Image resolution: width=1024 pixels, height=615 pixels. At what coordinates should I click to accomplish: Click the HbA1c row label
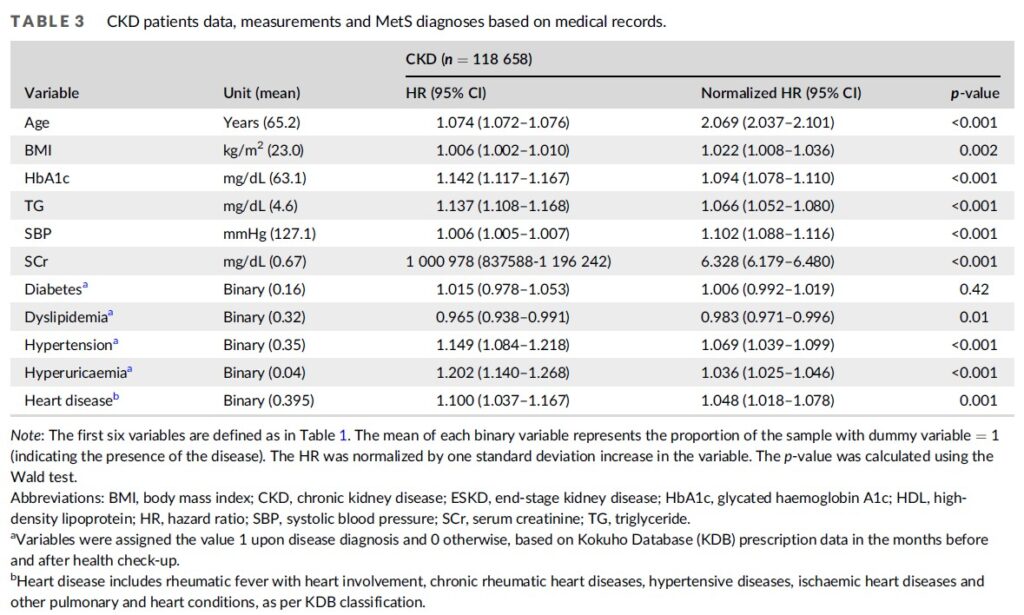(45, 178)
